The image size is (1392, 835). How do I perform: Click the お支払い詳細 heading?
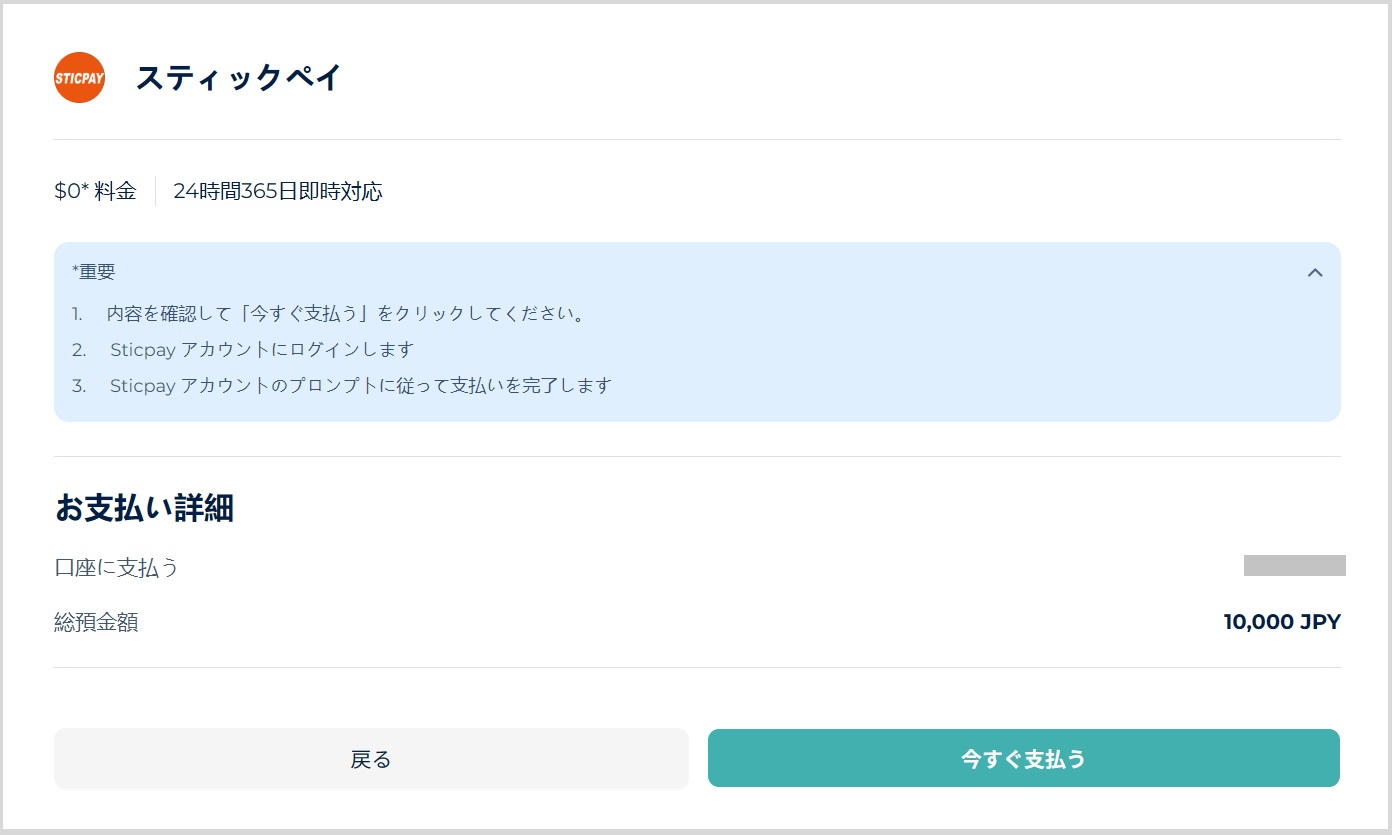144,508
